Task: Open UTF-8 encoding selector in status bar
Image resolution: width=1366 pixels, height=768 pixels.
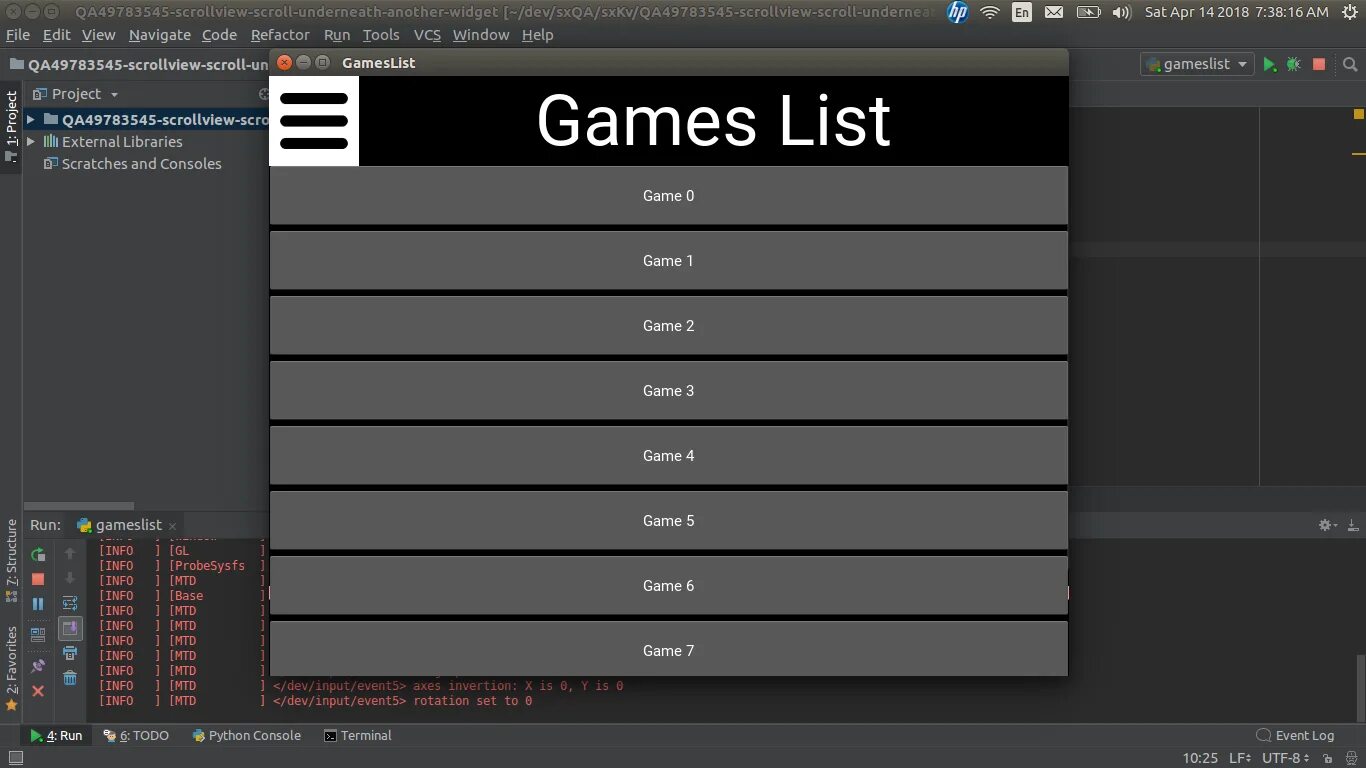Action: (x=1284, y=758)
